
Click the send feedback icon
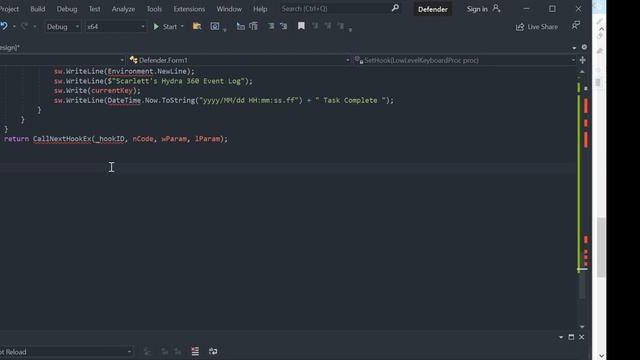pyautogui.click(x=576, y=26)
